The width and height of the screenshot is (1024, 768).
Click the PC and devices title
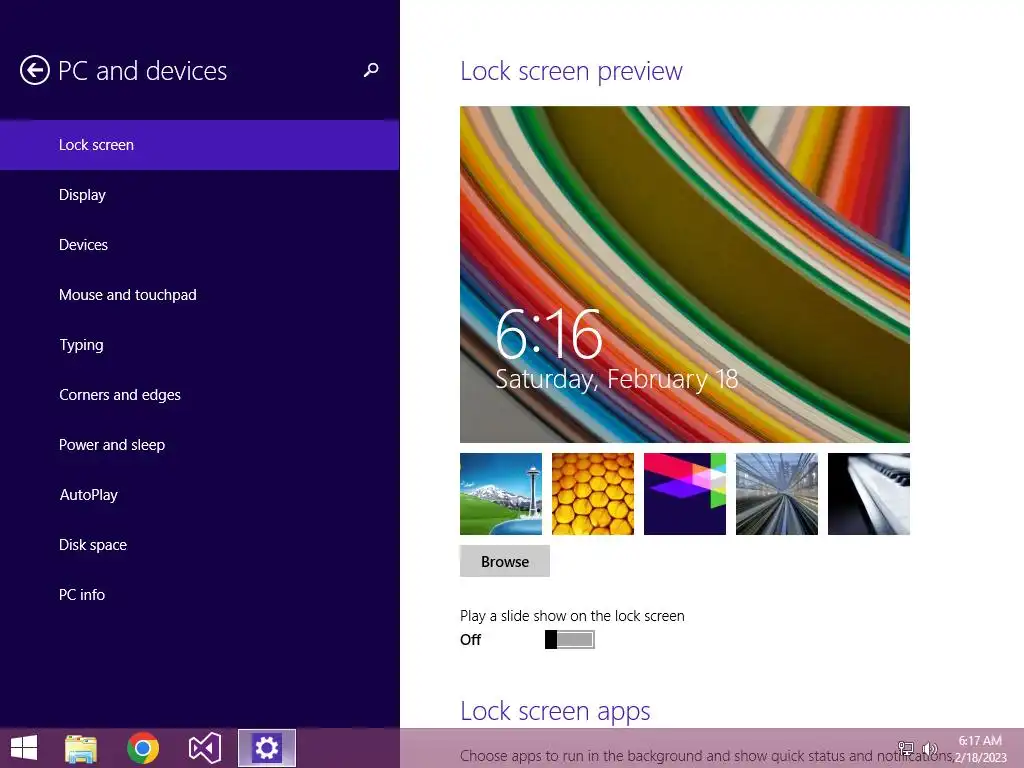(x=142, y=71)
